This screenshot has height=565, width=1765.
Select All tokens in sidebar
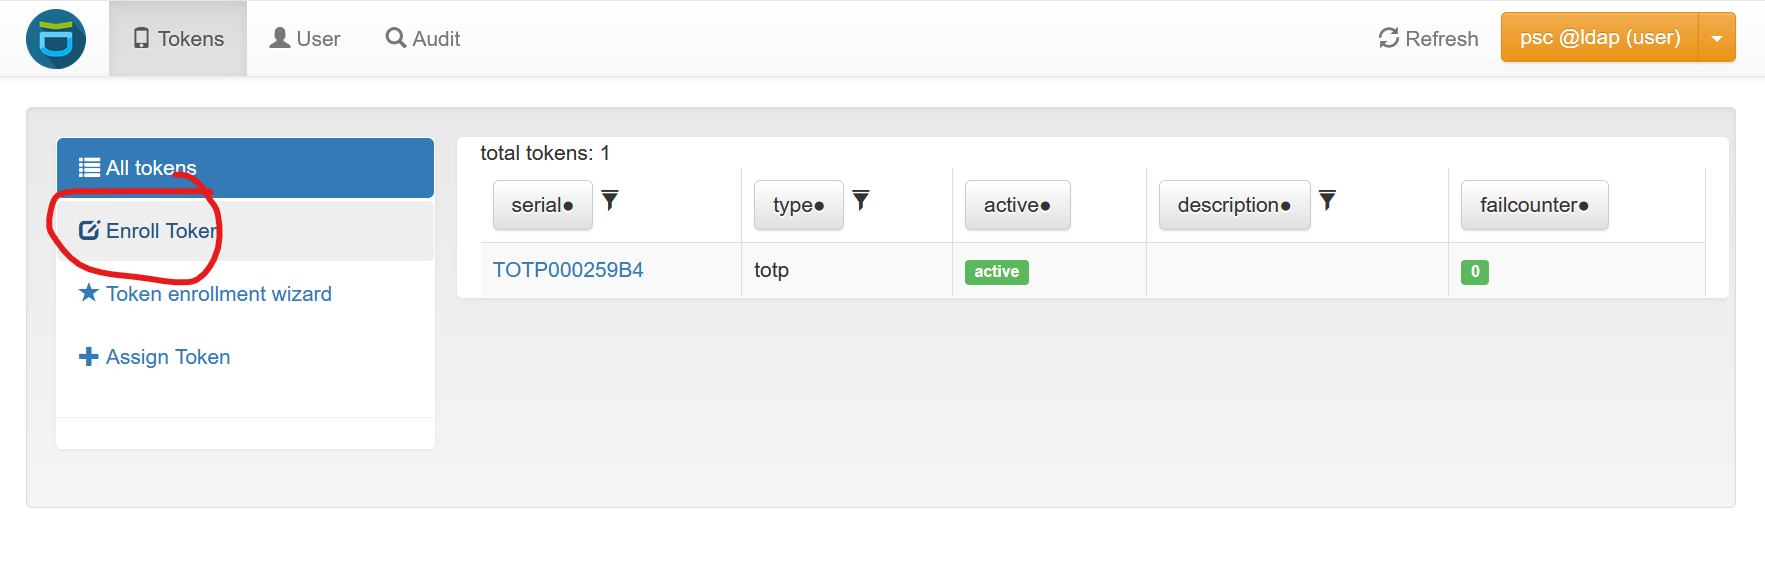point(245,168)
